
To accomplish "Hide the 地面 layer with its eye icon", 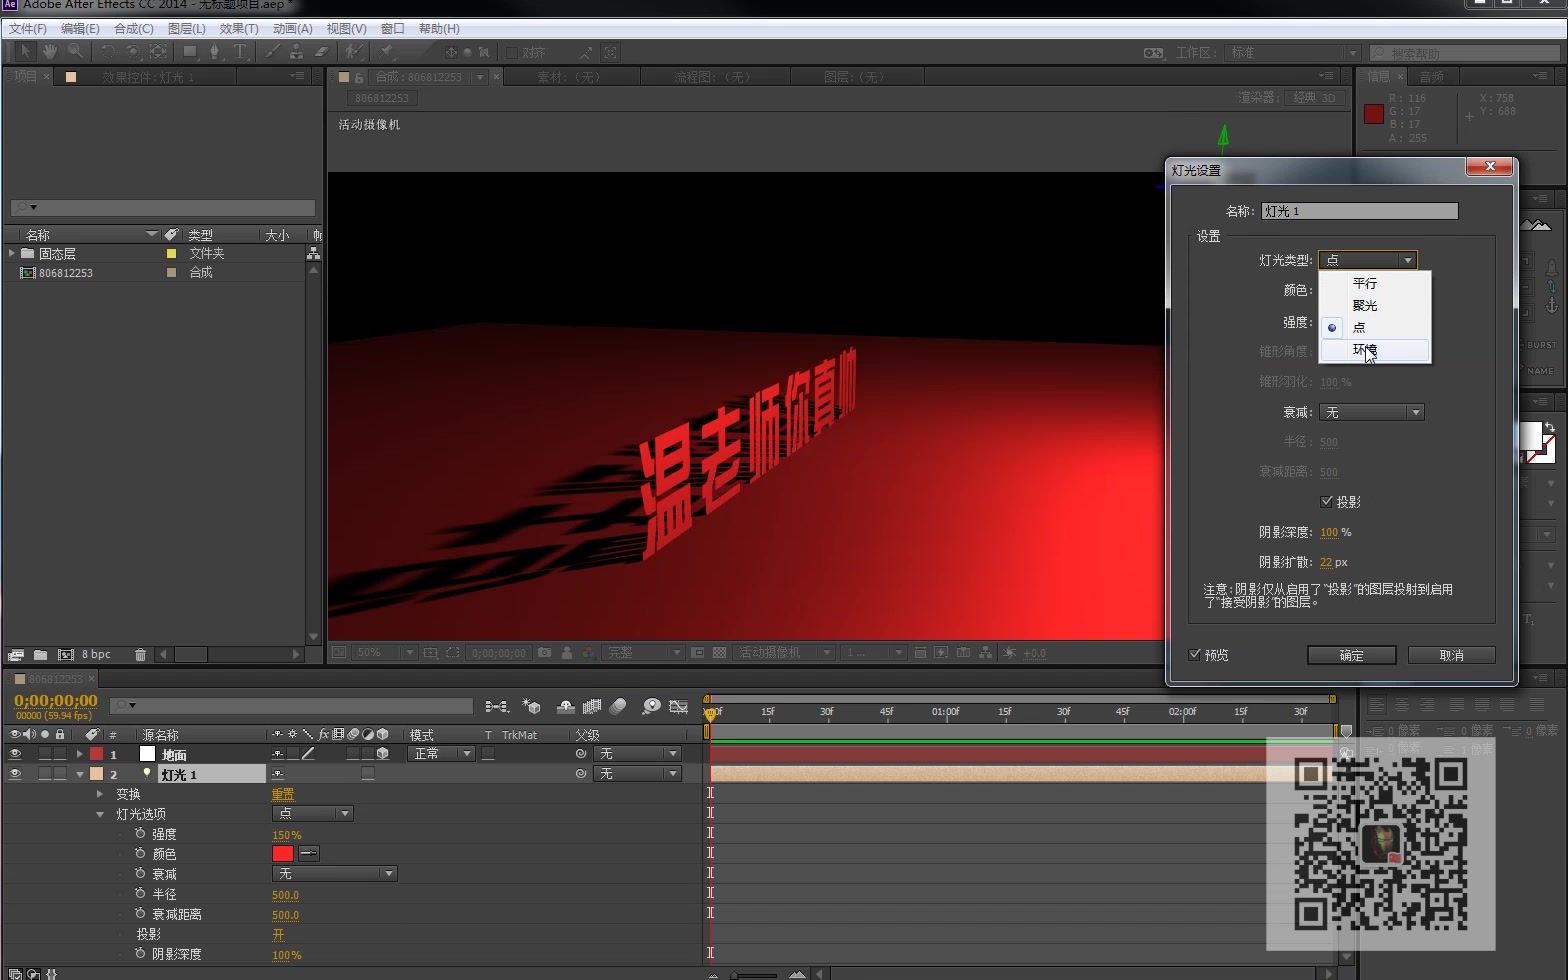I will [15, 754].
